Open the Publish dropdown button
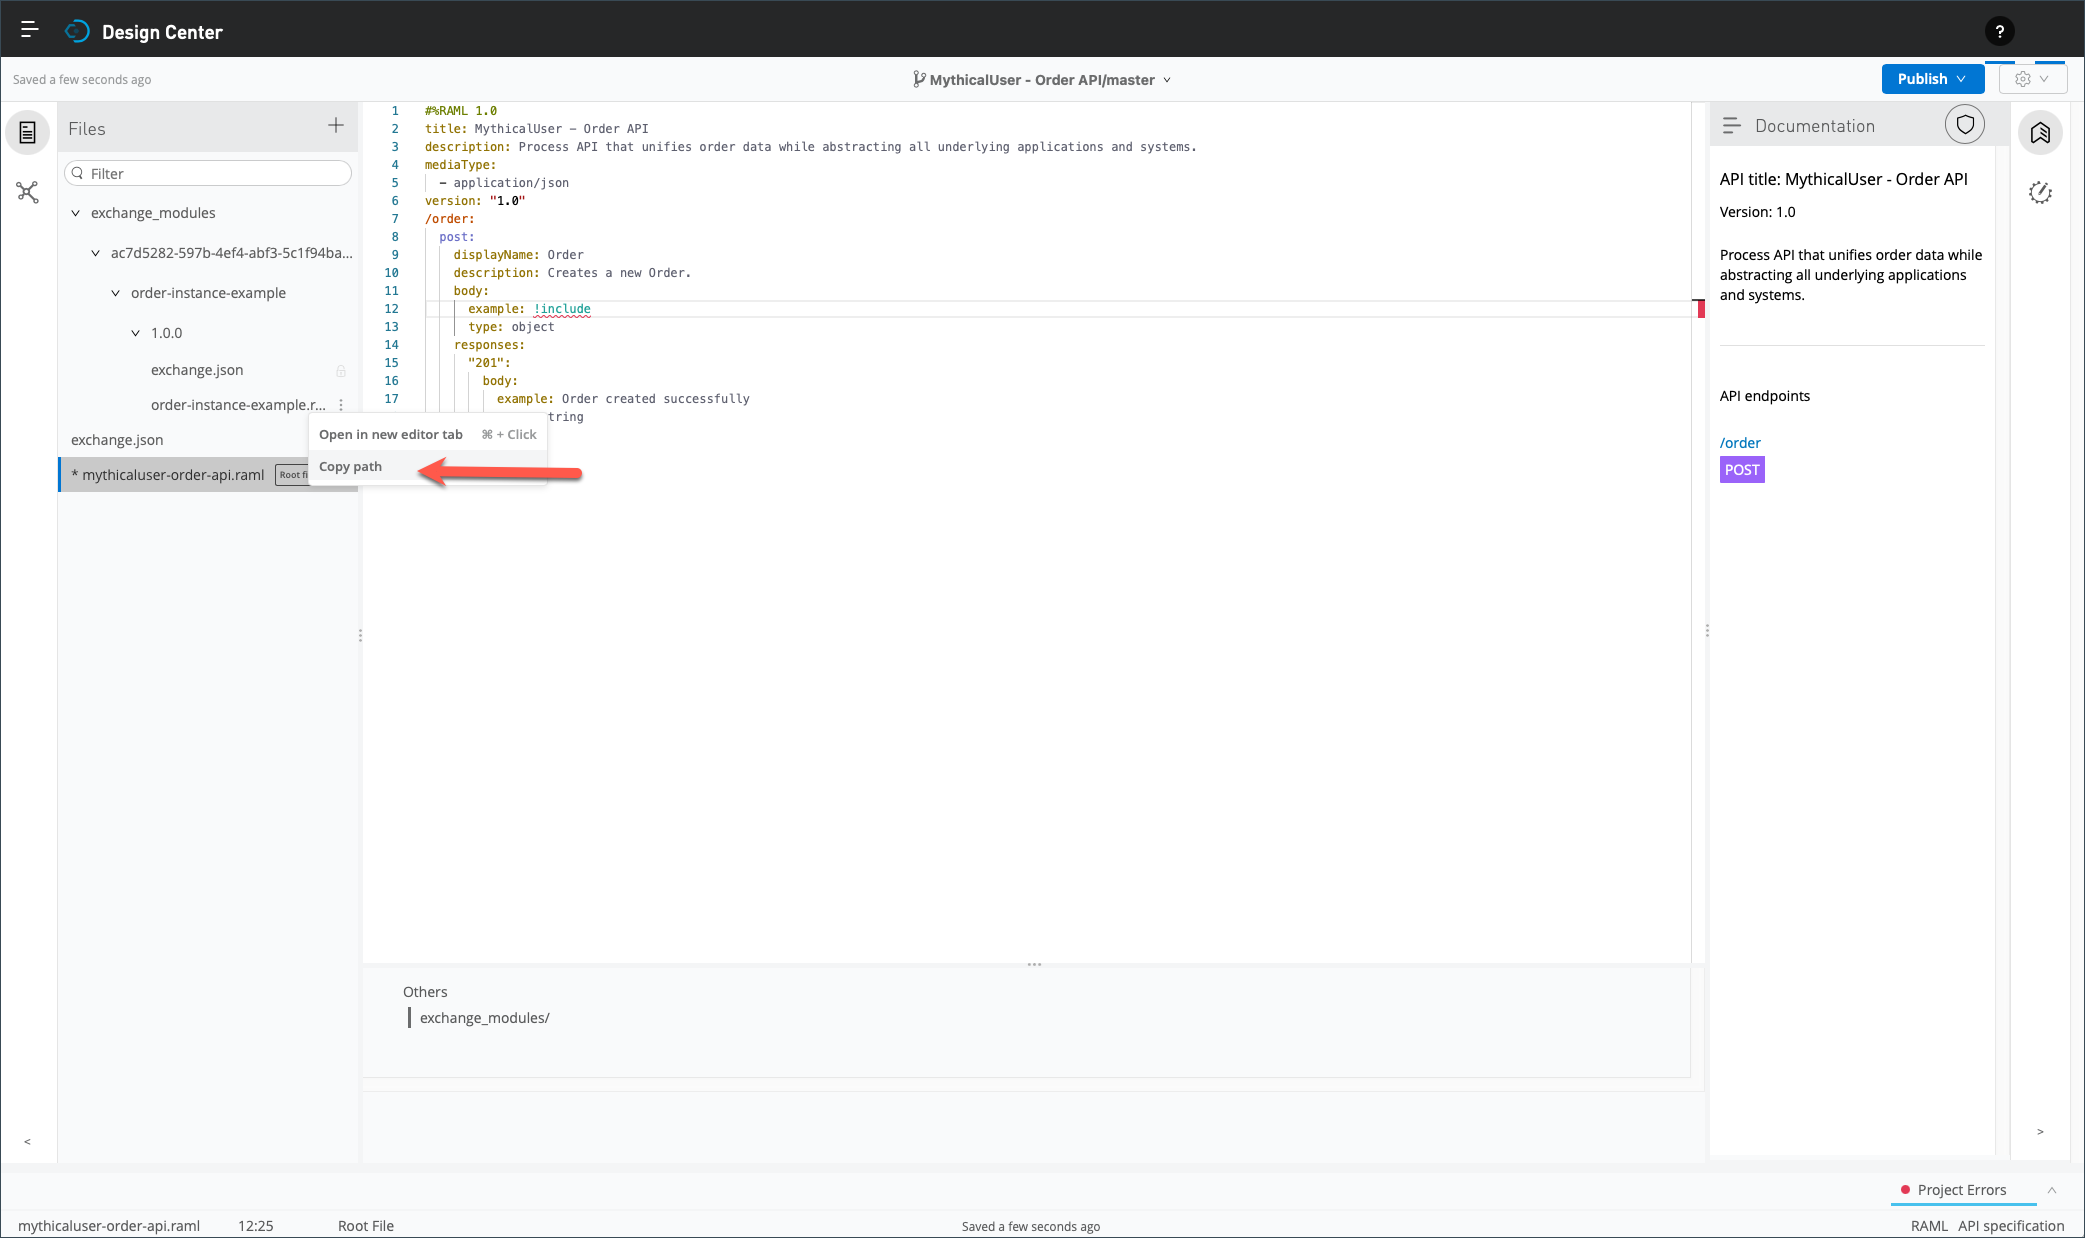Screen dimensions: 2085x1238 [x=1932, y=79]
